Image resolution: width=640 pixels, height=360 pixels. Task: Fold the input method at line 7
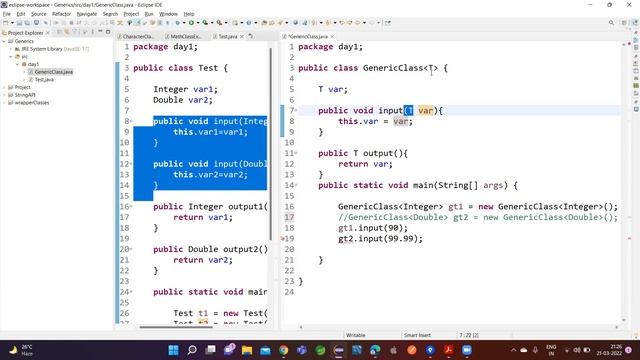[296, 111]
